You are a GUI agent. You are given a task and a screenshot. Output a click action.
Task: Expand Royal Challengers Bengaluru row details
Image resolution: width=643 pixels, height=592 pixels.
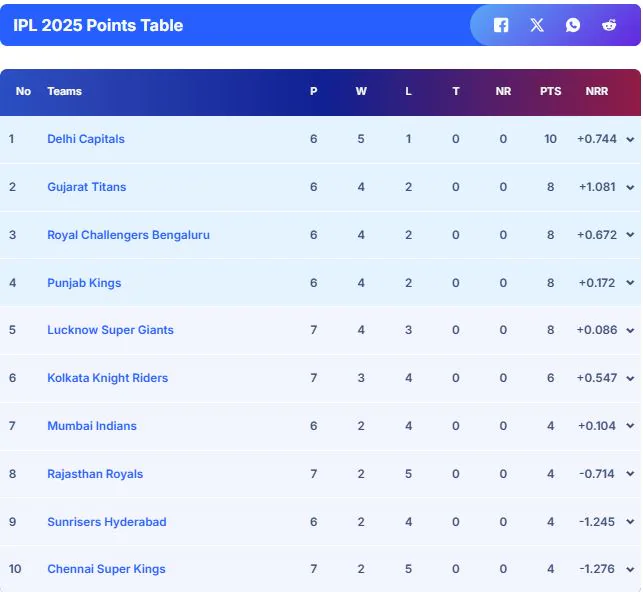click(630, 236)
